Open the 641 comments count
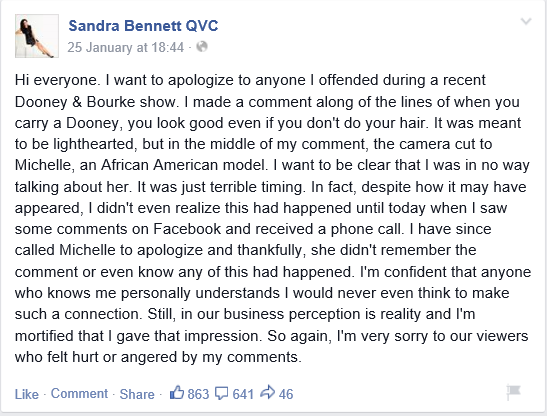 point(243,394)
